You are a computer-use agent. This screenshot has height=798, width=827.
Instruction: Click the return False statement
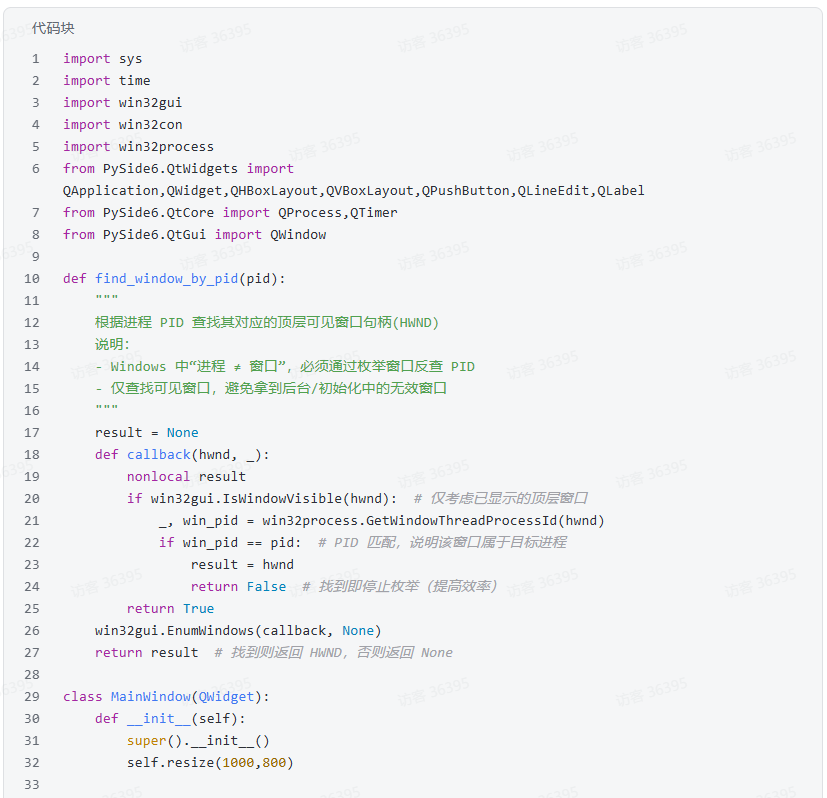(x=238, y=587)
